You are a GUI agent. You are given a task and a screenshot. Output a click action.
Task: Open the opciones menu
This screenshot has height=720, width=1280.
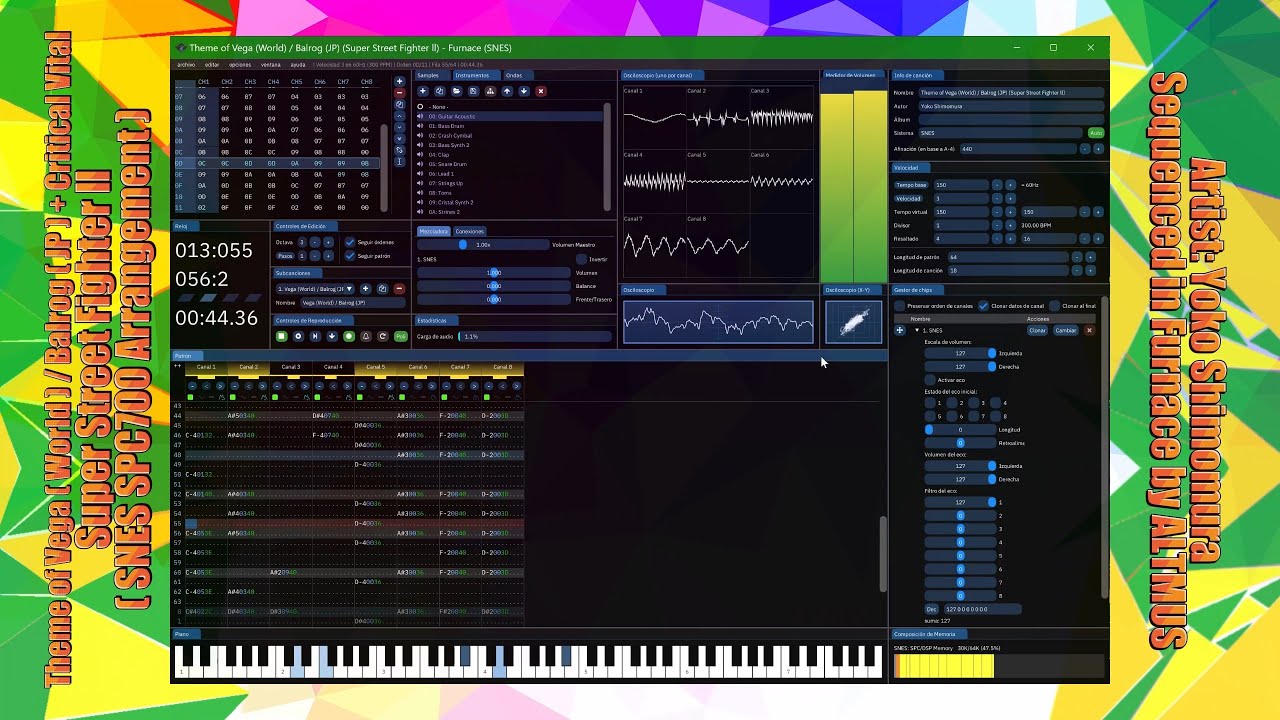point(240,64)
